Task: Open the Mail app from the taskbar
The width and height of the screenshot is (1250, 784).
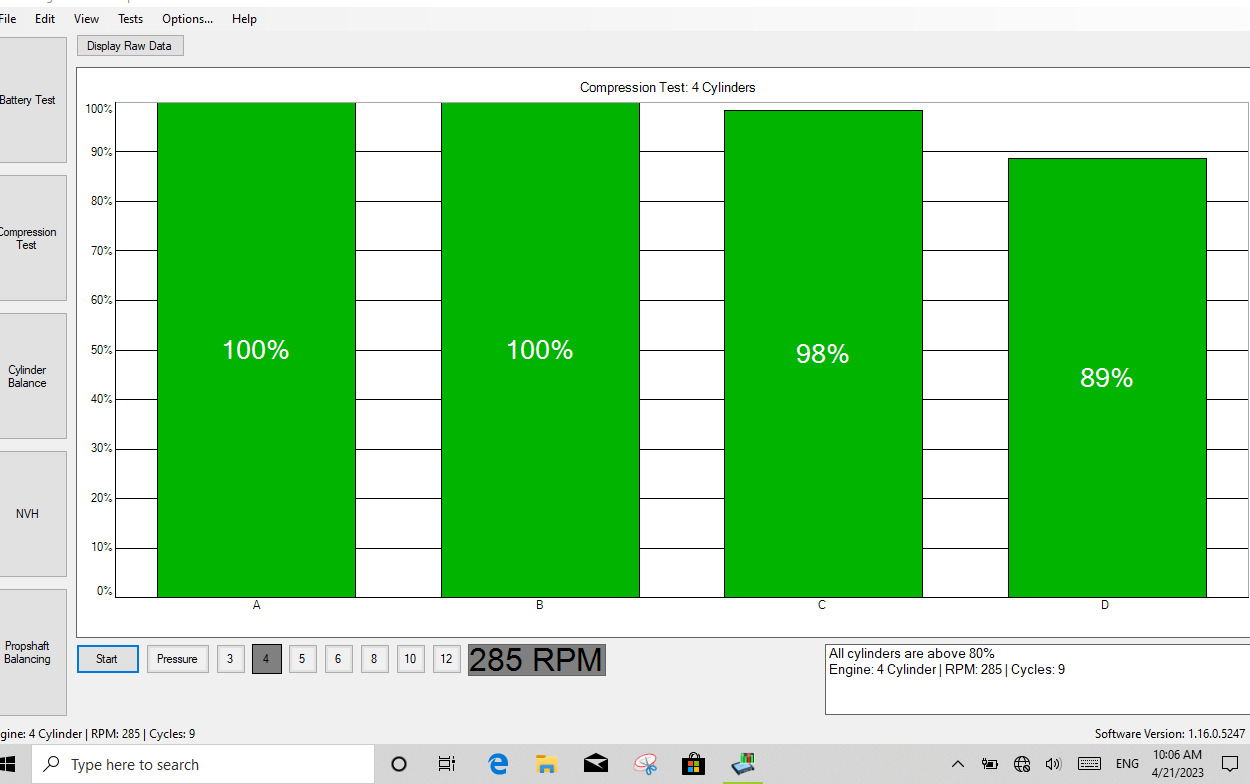Action: 595,765
